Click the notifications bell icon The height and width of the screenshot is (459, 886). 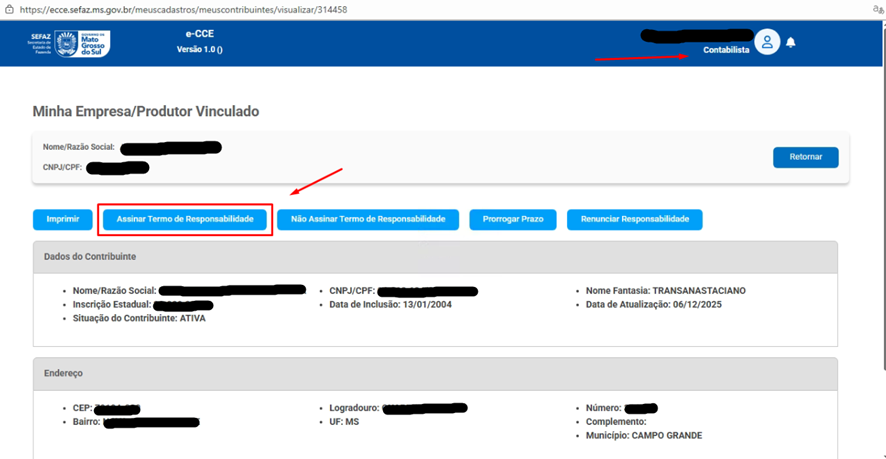pyautogui.click(x=791, y=43)
